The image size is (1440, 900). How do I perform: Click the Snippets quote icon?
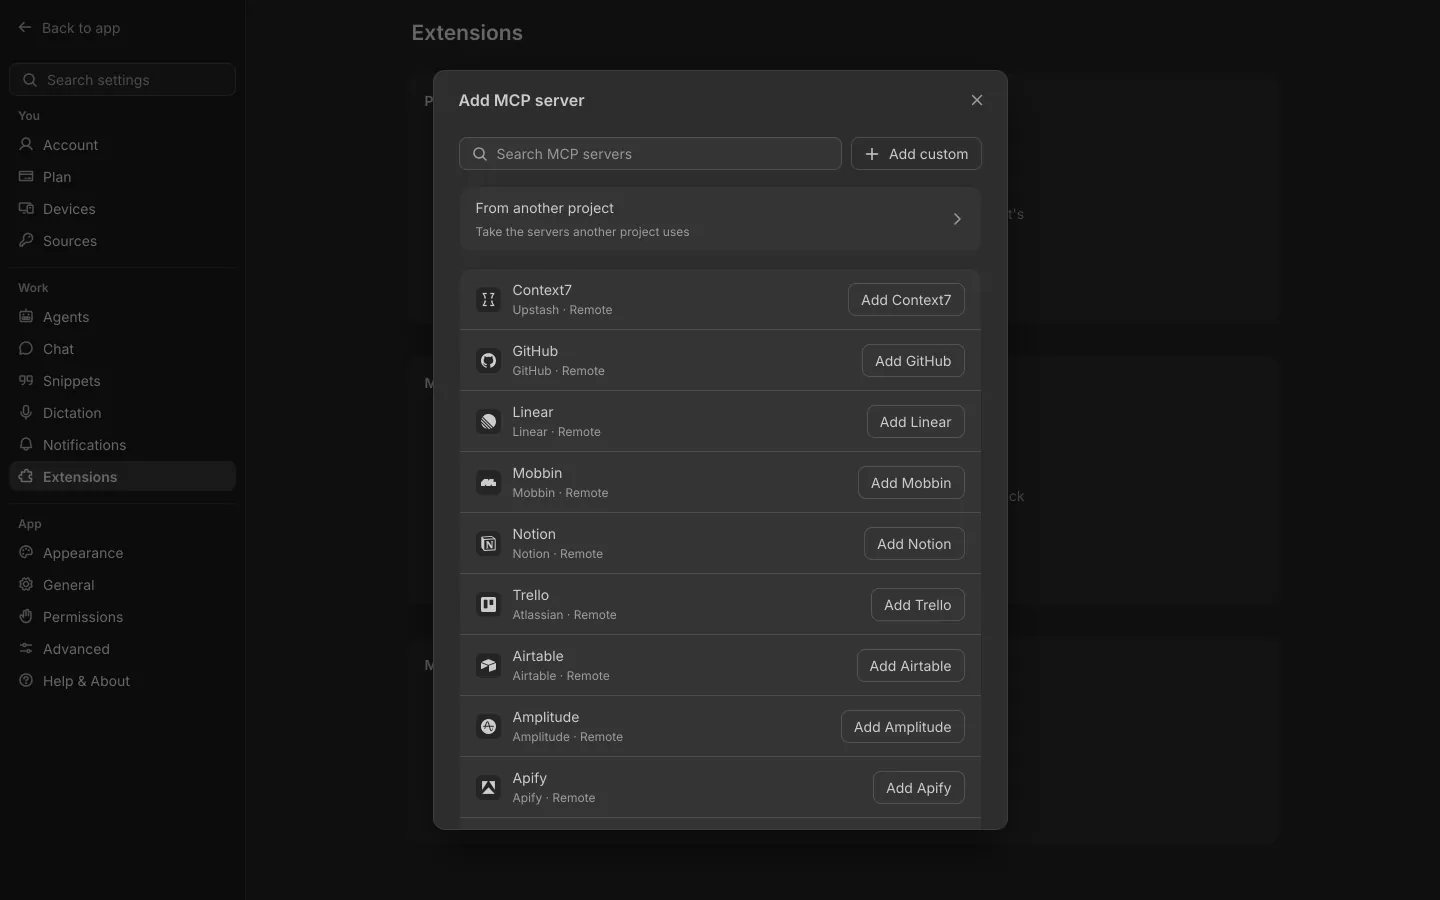(x=26, y=381)
